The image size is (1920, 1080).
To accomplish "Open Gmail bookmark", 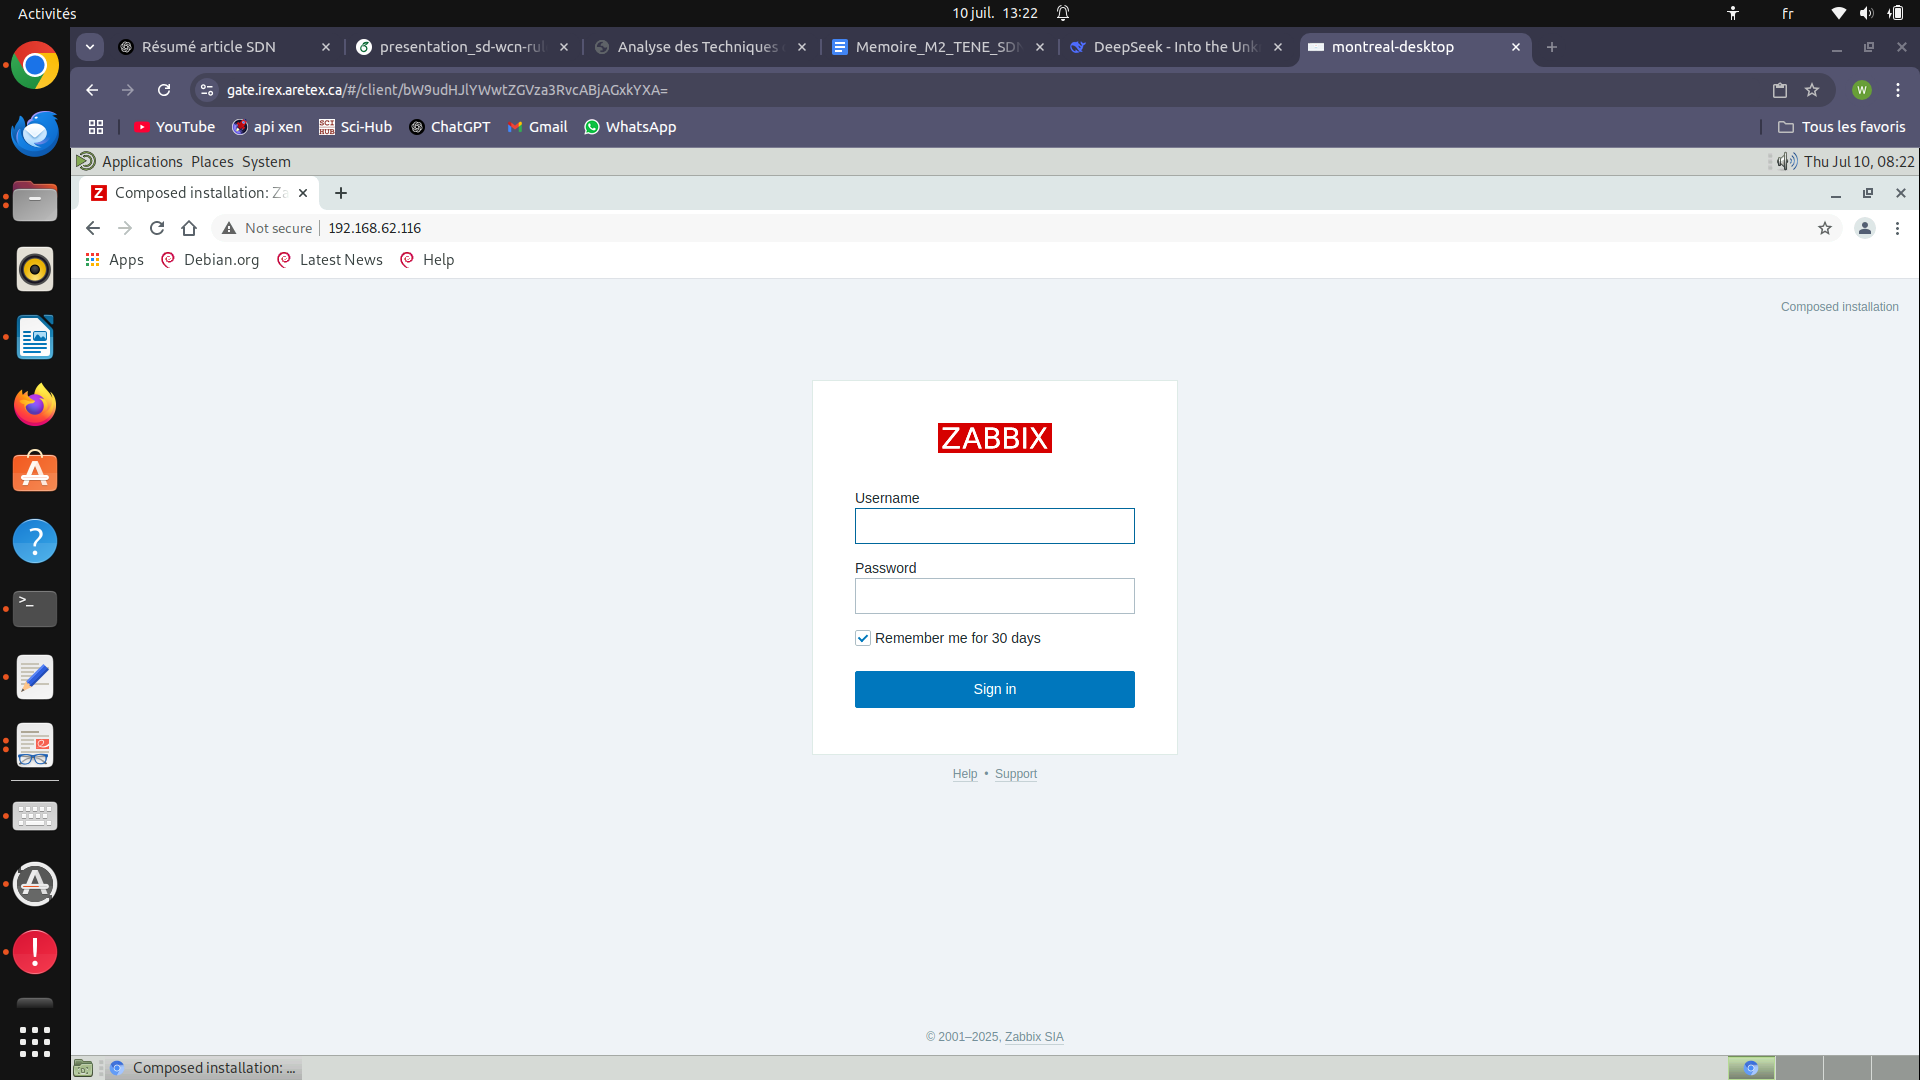I will pos(537,127).
